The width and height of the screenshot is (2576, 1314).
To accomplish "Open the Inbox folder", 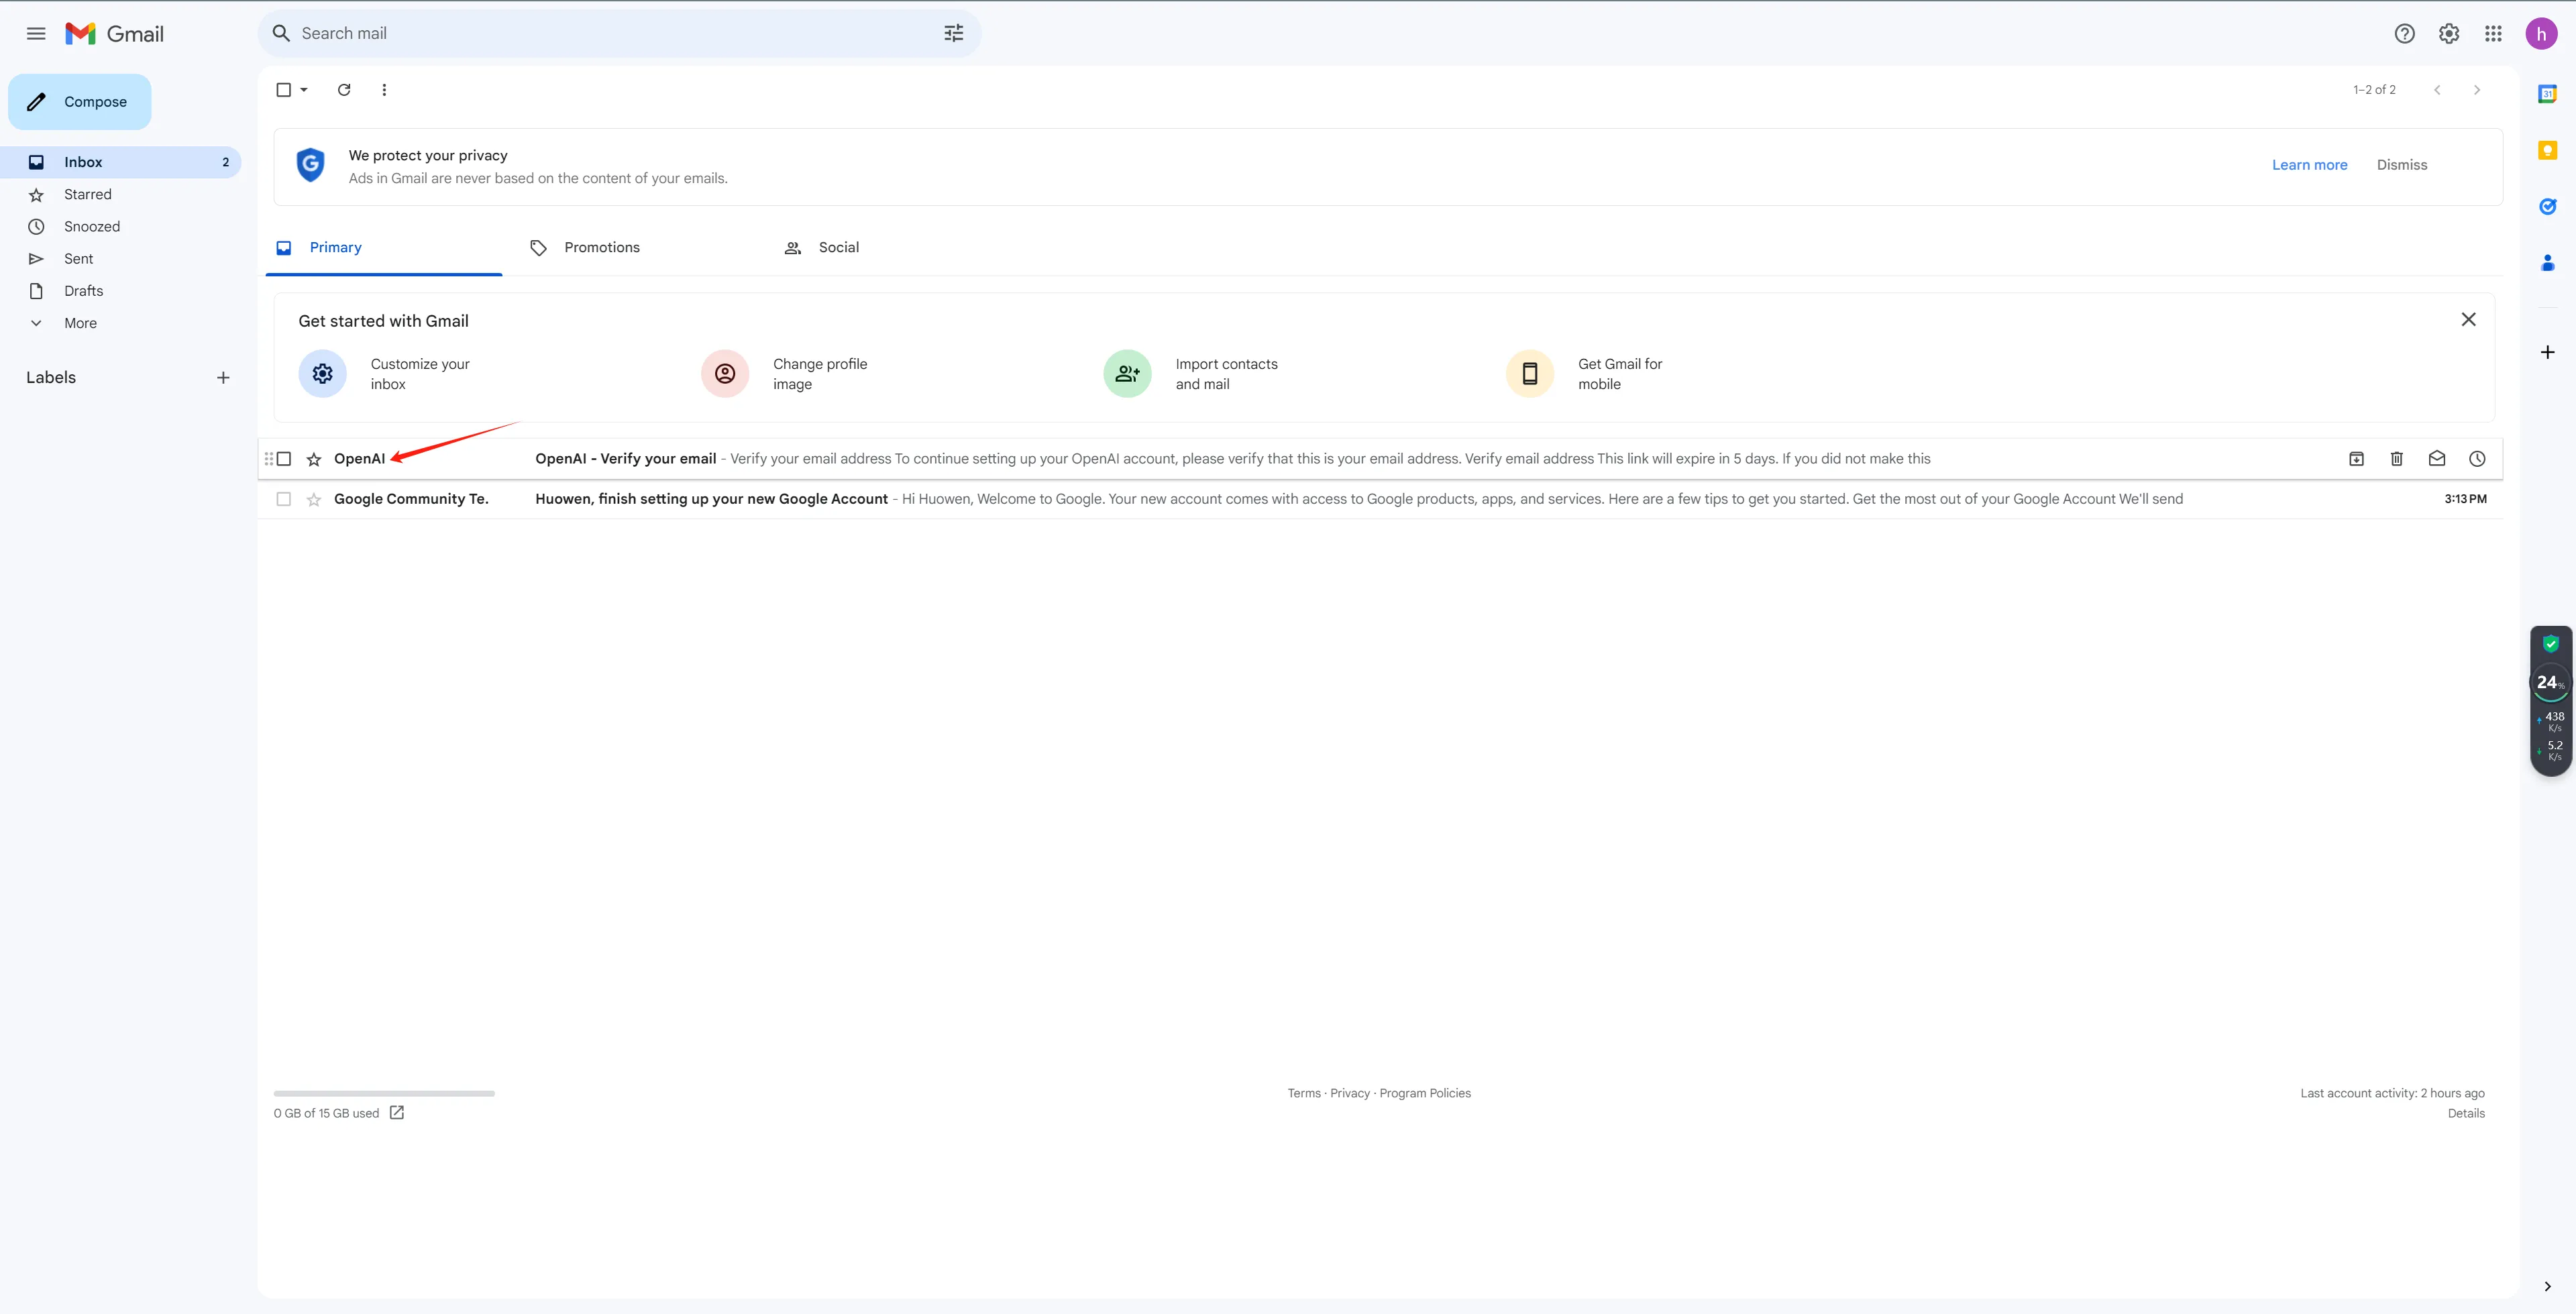I will pos(120,162).
